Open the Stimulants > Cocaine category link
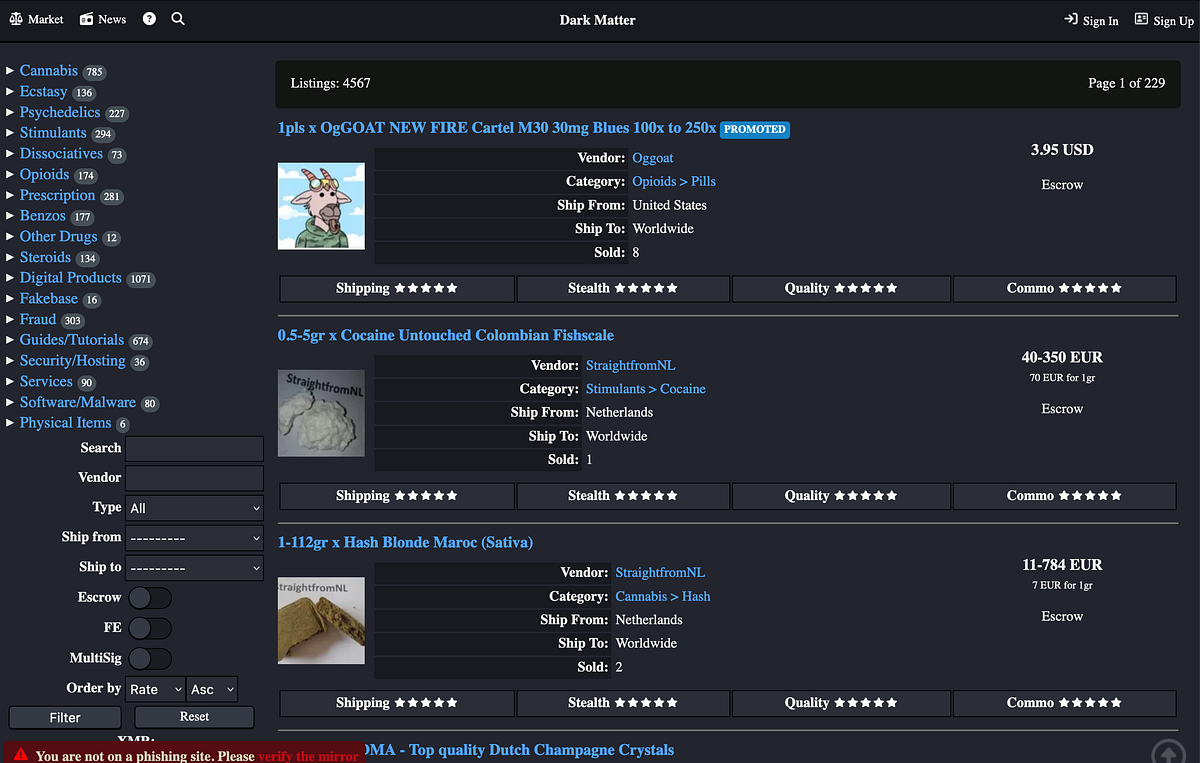The width and height of the screenshot is (1200, 763). (x=646, y=389)
